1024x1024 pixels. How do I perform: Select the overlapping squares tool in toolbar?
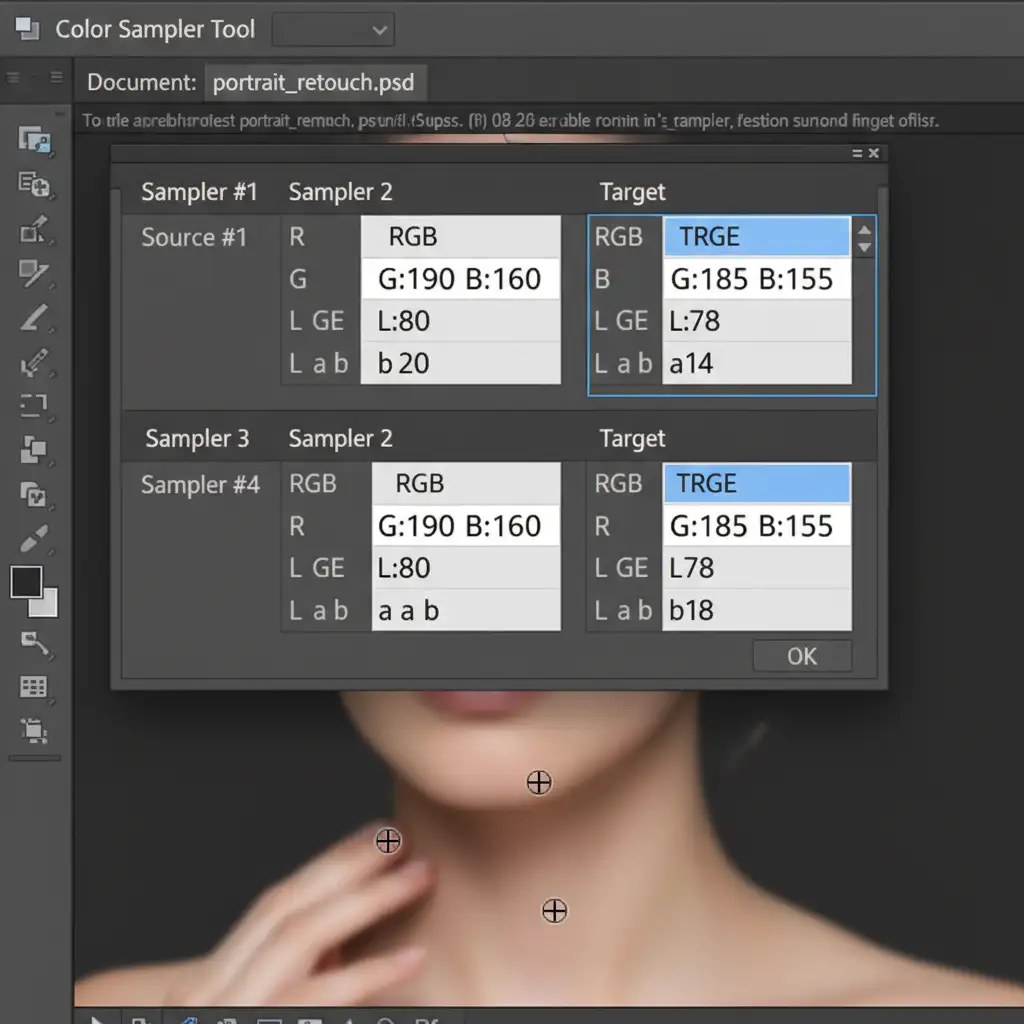pos(34,451)
